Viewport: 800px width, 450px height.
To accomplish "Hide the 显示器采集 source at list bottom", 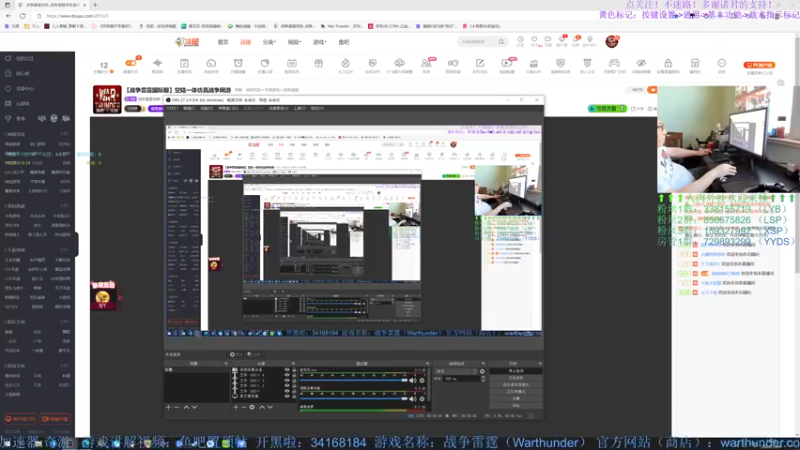I will (287, 395).
